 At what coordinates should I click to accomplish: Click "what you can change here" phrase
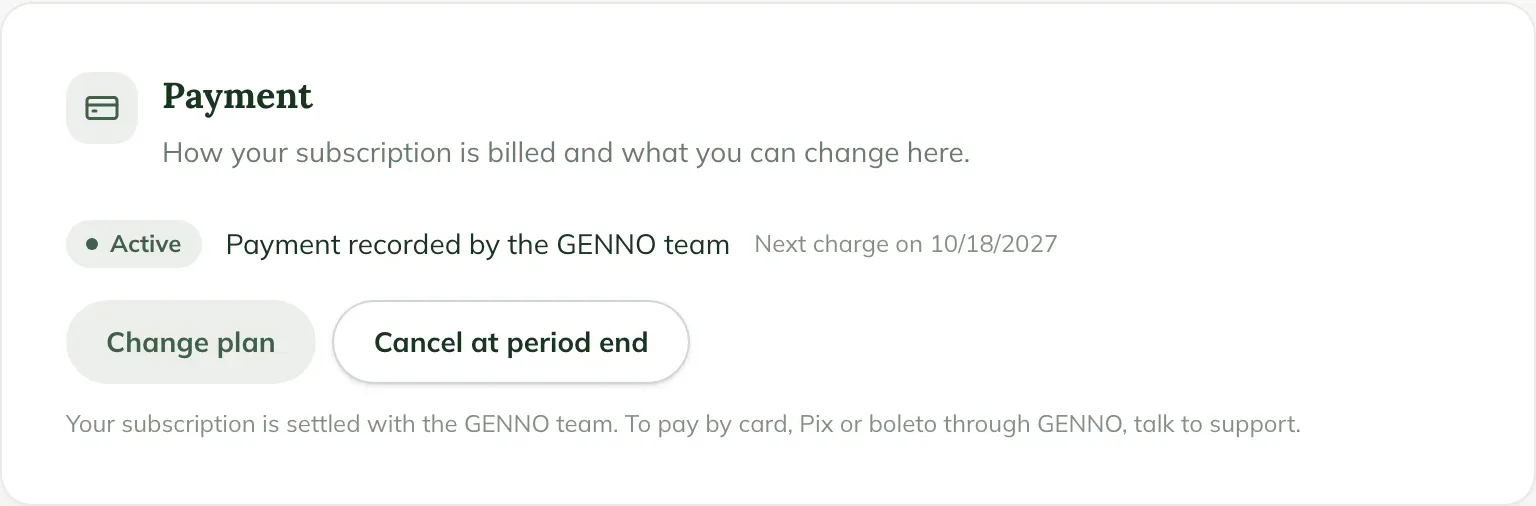(795, 153)
